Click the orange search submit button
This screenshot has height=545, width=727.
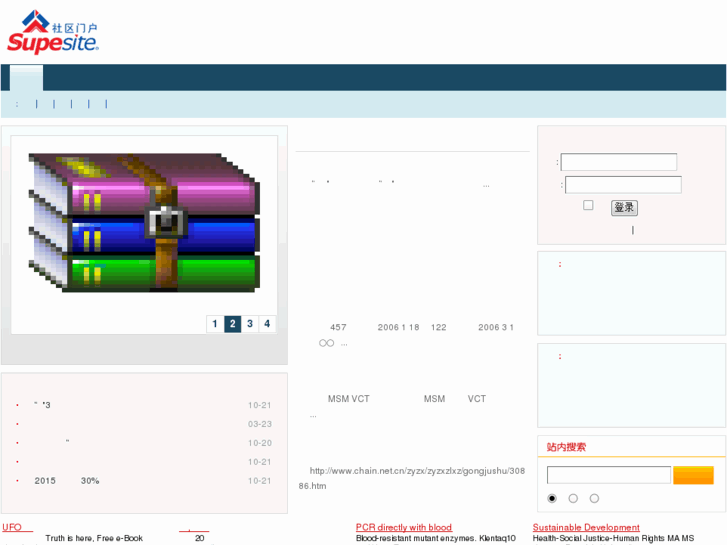pyautogui.click(x=693, y=475)
